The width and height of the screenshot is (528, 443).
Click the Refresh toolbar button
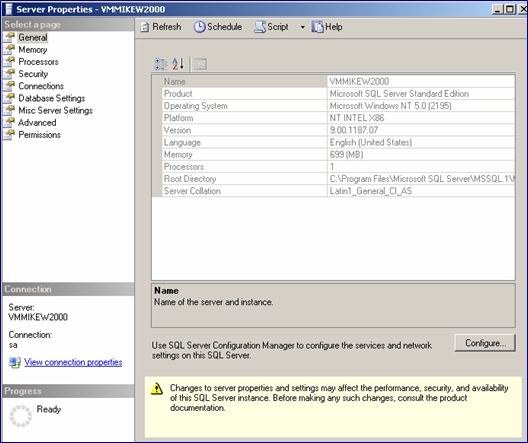161,27
